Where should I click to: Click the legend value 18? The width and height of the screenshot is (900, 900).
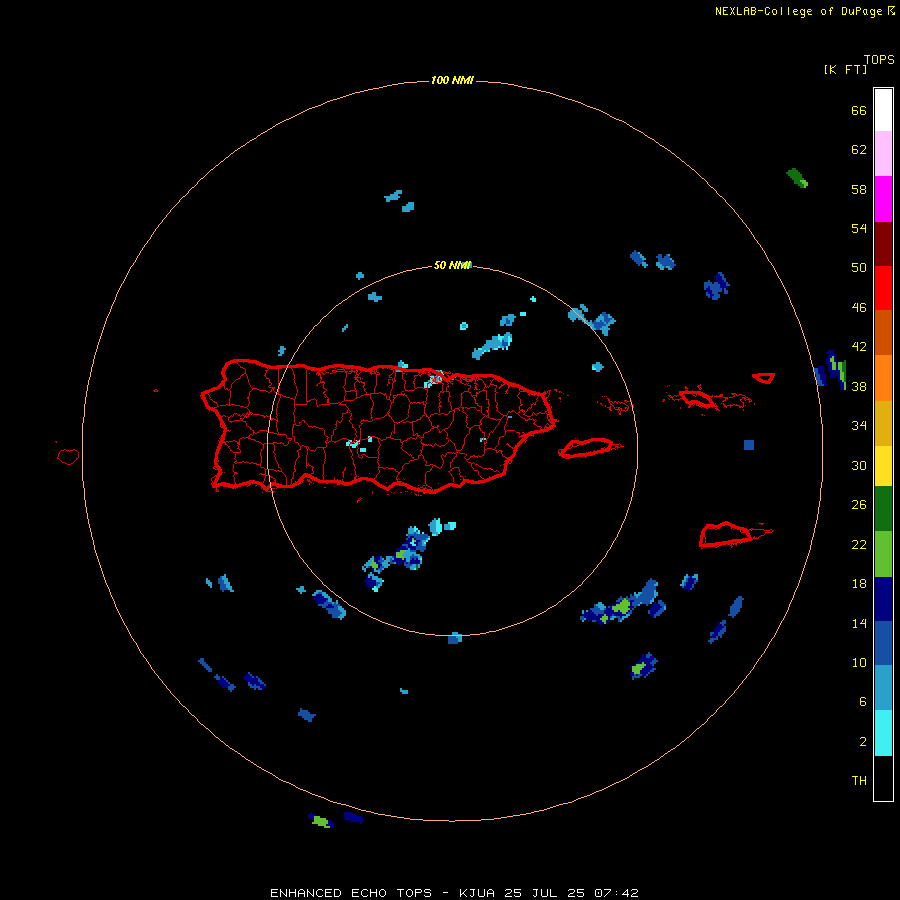(x=859, y=584)
